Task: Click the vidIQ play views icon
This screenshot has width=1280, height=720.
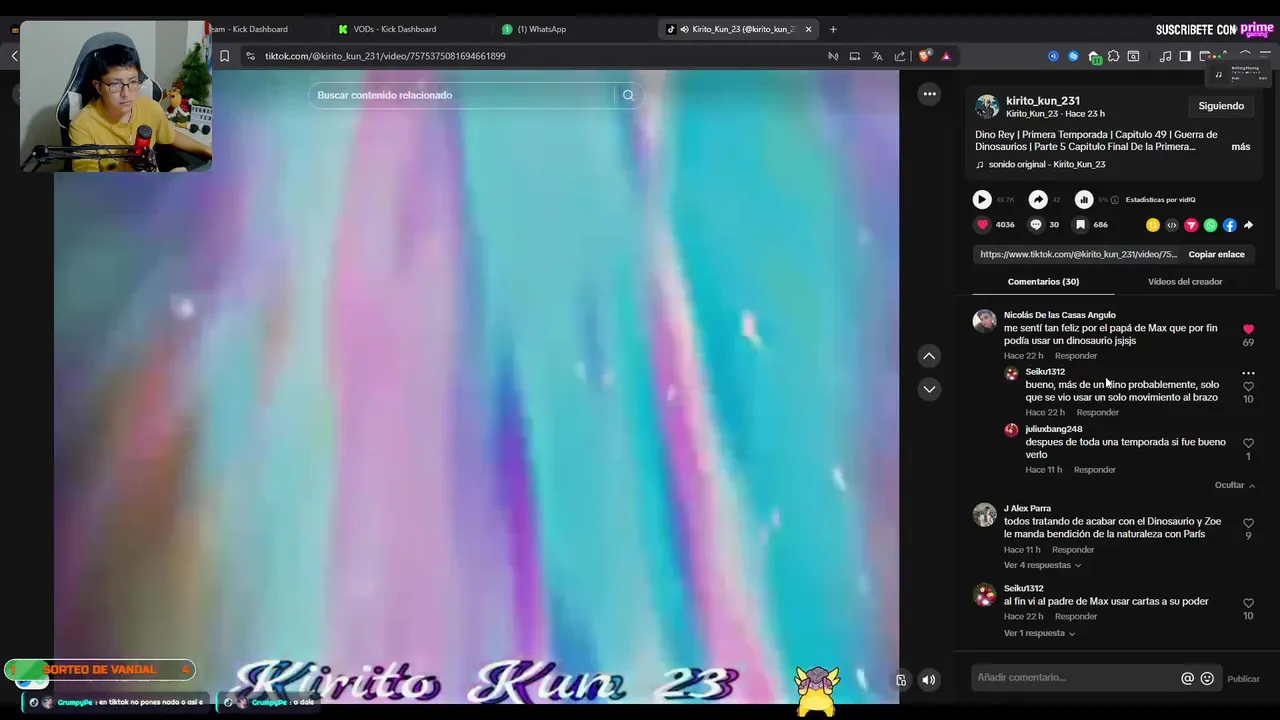Action: (982, 199)
